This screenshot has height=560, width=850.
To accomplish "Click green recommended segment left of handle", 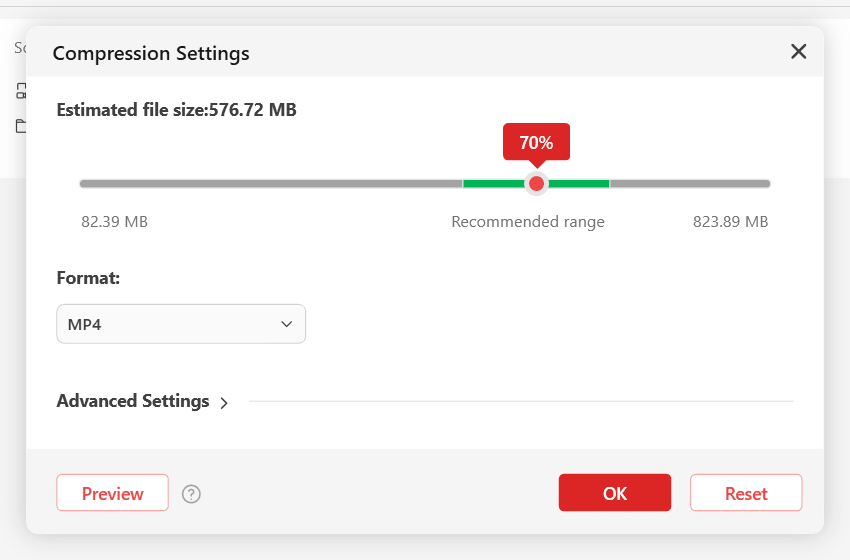I will click(494, 184).
